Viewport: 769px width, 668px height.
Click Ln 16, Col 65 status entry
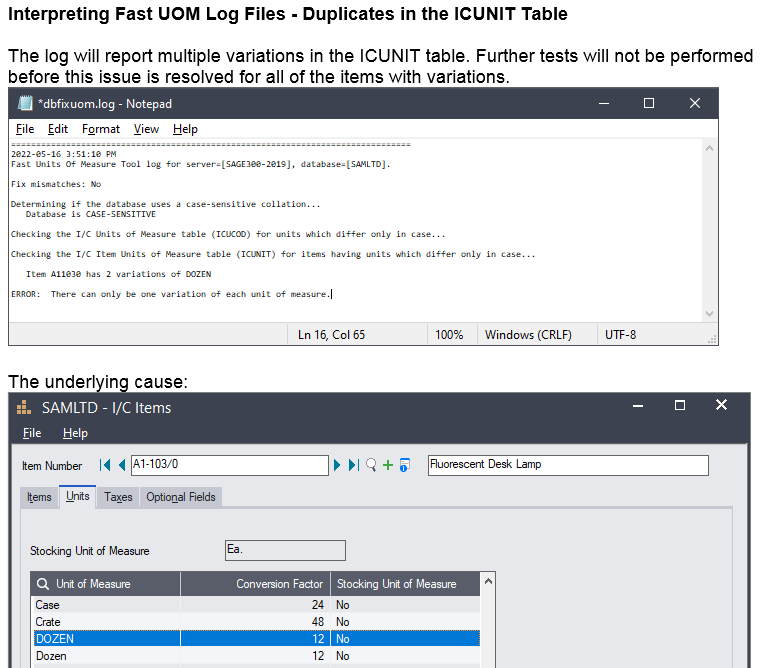(x=332, y=334)
